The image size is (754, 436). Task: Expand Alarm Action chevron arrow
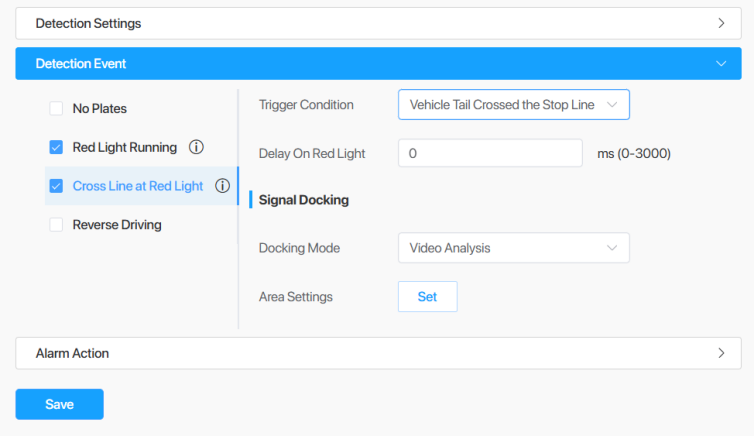pyautogui.click(x=721, y=353)
